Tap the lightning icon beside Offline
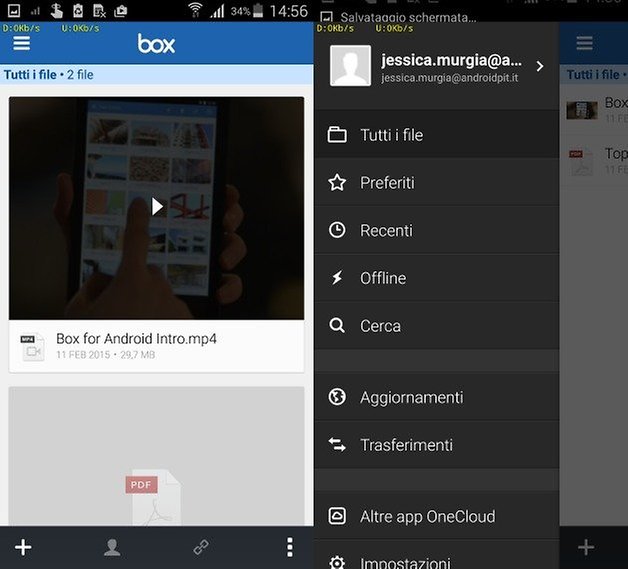Viewport: 628px width, 569px height. click(x=337, y=277)
